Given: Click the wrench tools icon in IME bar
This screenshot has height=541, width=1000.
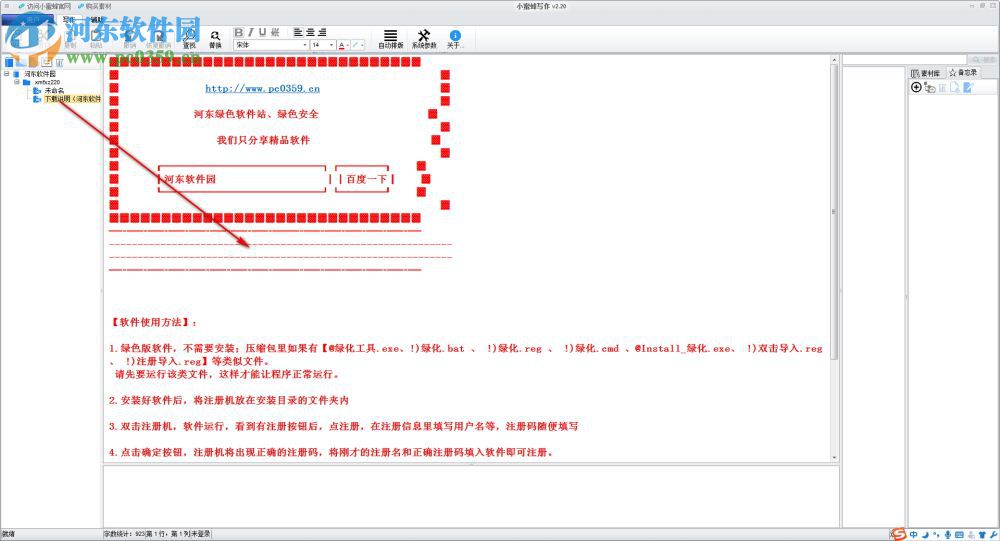Looking at the screenshot, I should (994, 535).
